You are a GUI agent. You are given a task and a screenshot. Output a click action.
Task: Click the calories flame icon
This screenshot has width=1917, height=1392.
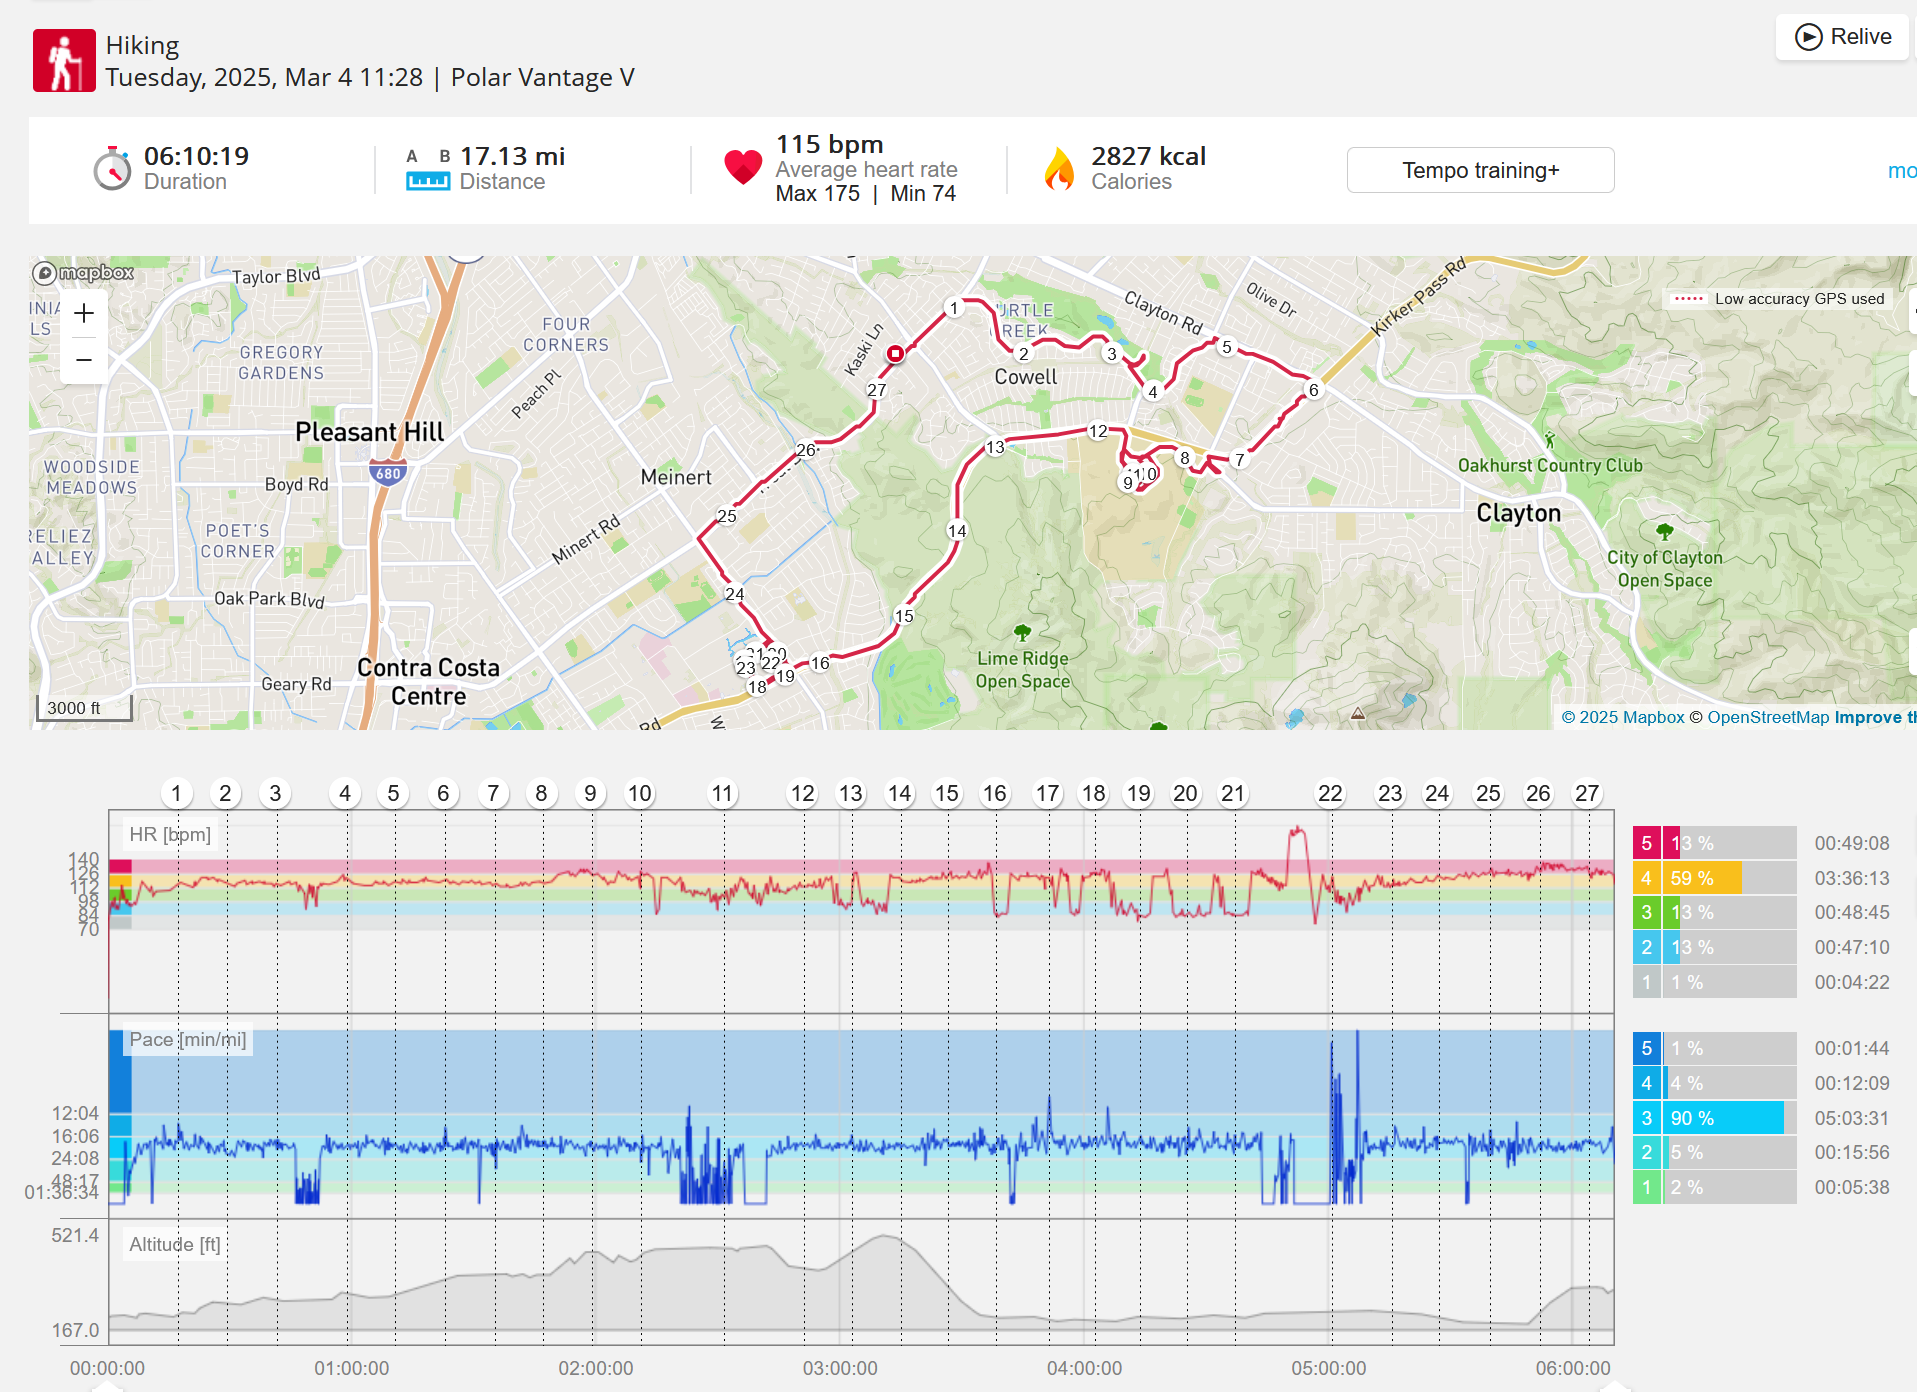pos(1059,168)
